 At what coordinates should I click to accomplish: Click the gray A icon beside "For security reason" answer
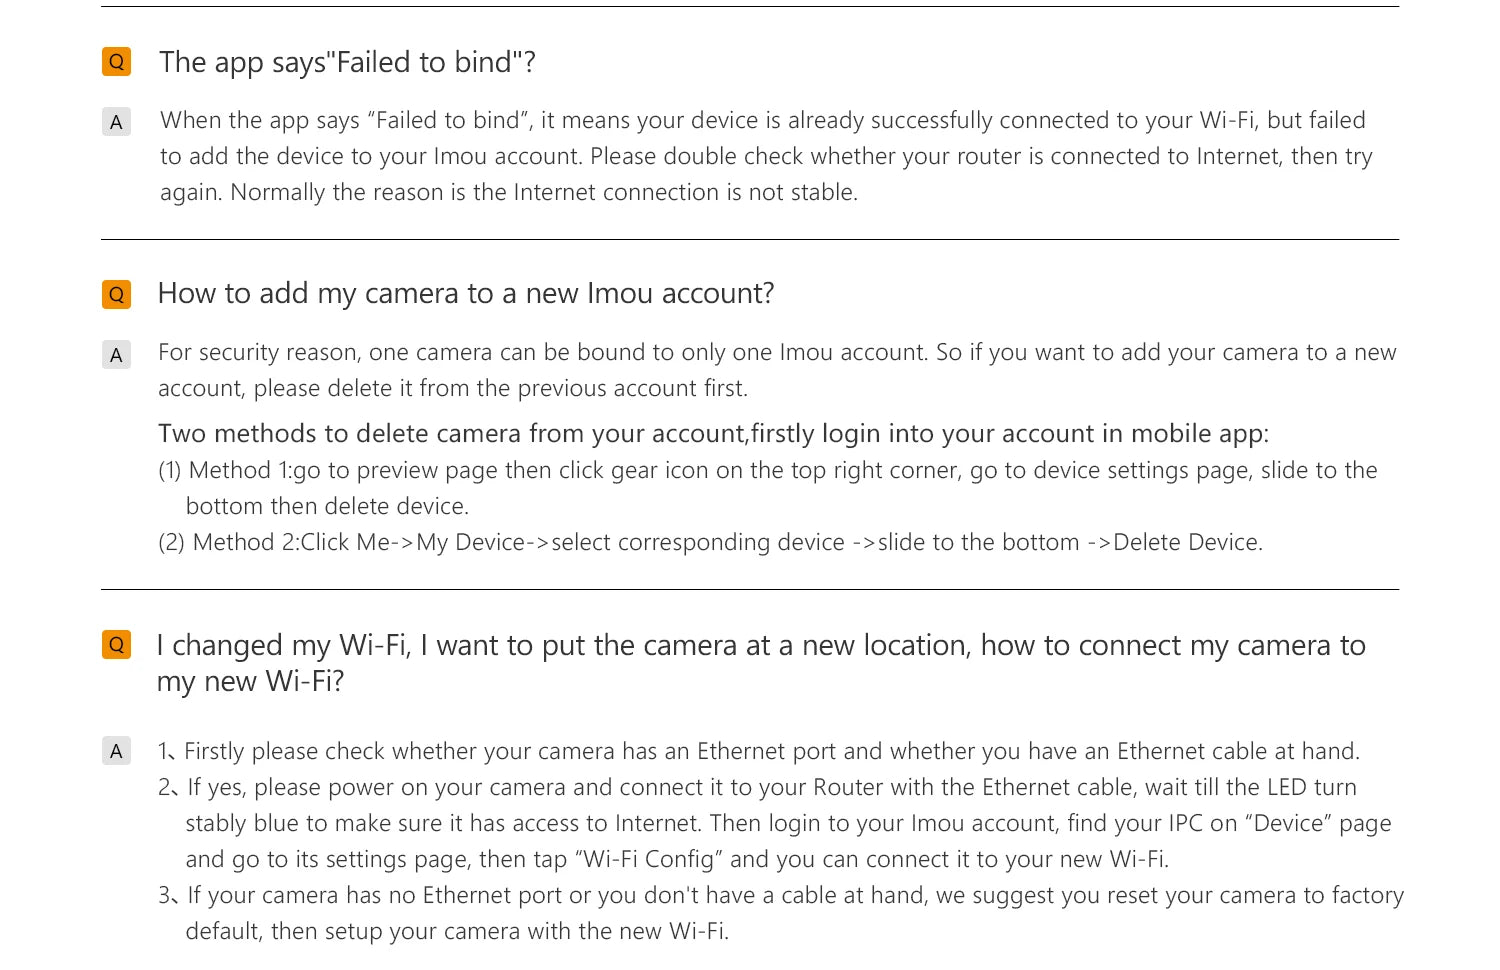coord(116,355)
